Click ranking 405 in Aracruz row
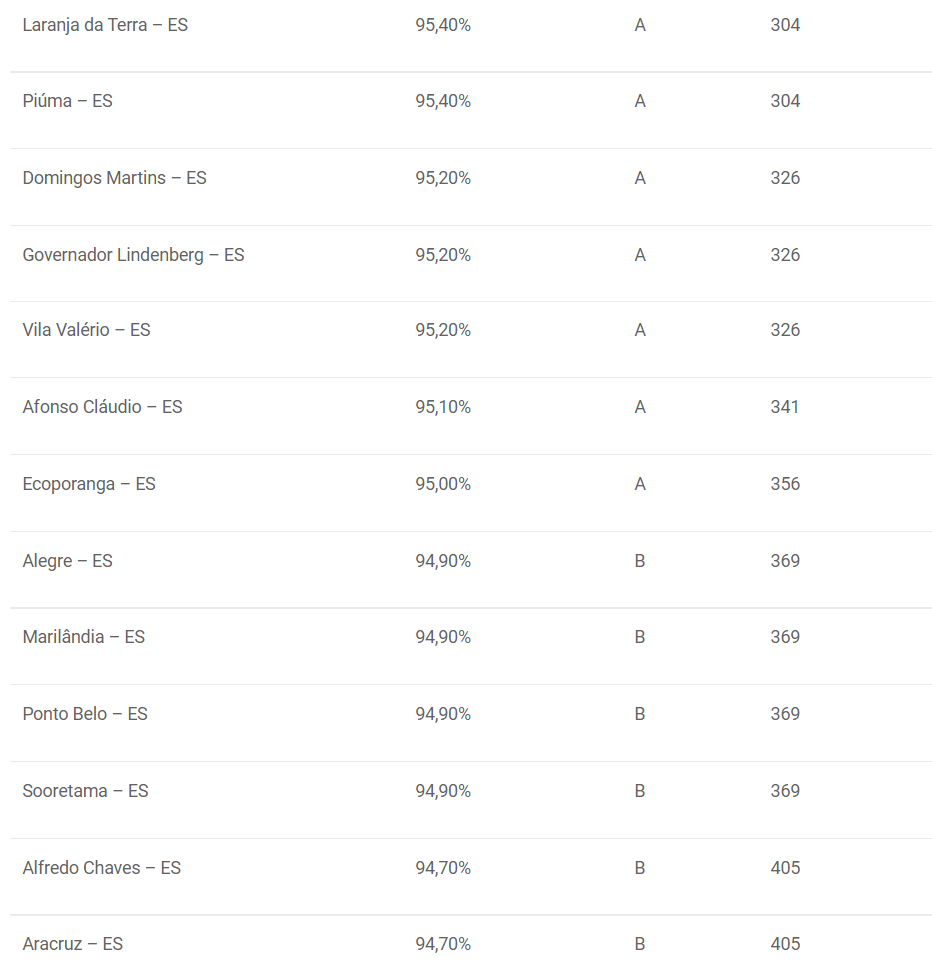The height and width of the screenshot is (976, 932). pyautogui.click(x=785, y=944)
